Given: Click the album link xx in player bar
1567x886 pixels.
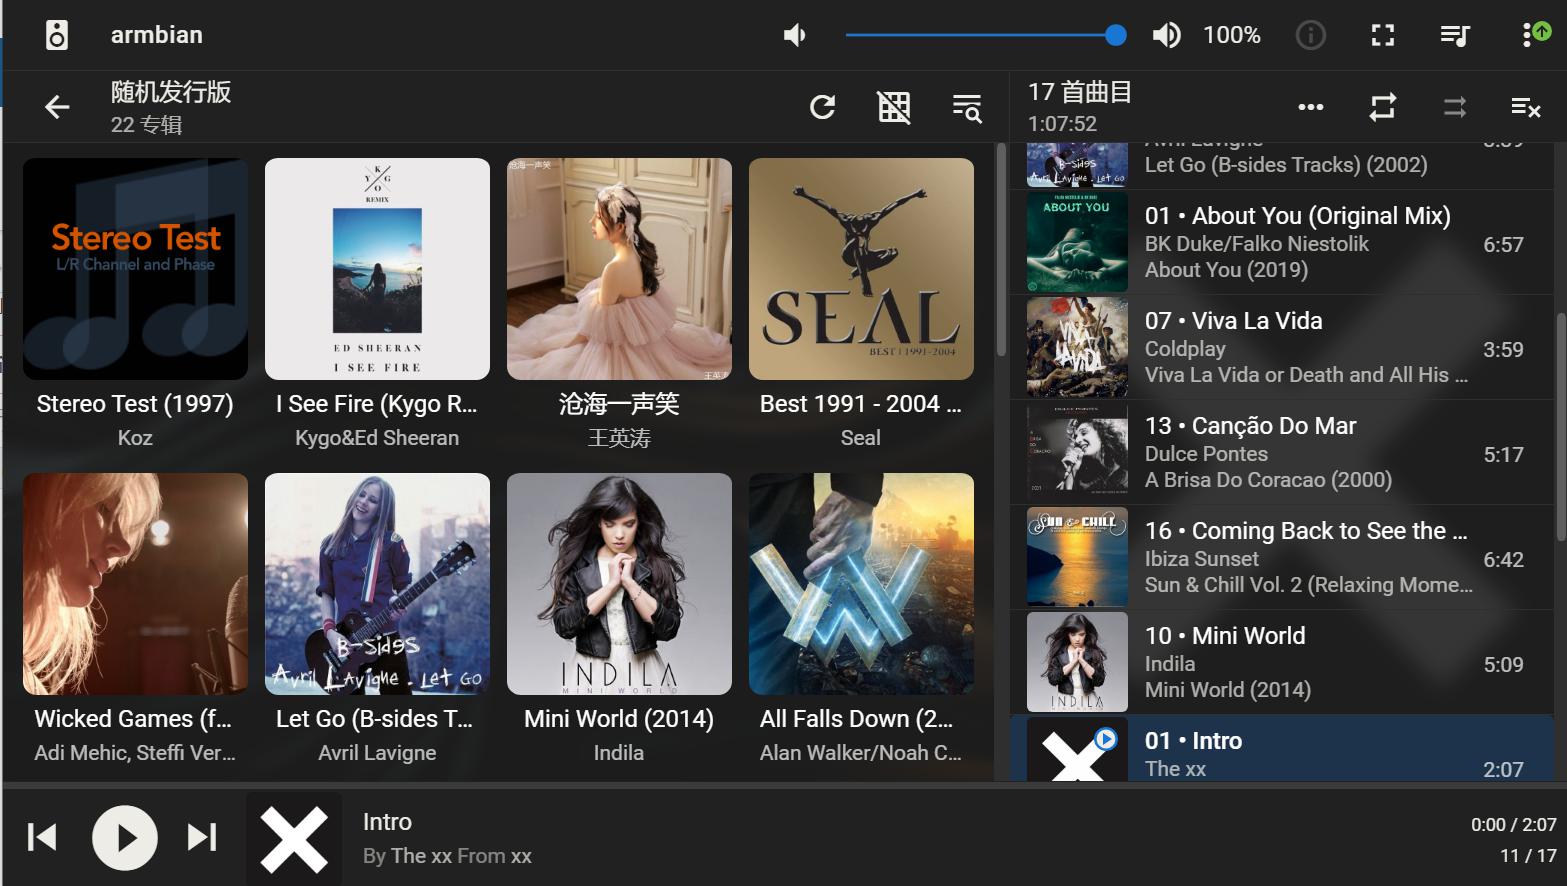Looking at the screenshot, I should tap(521, 857).
